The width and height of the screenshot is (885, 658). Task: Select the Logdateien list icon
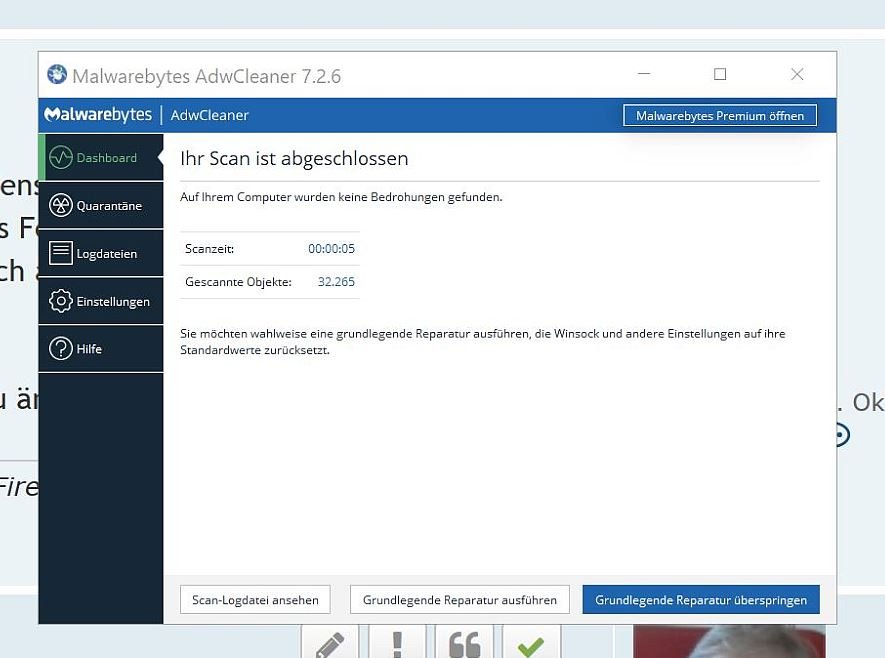pos(61,254)
